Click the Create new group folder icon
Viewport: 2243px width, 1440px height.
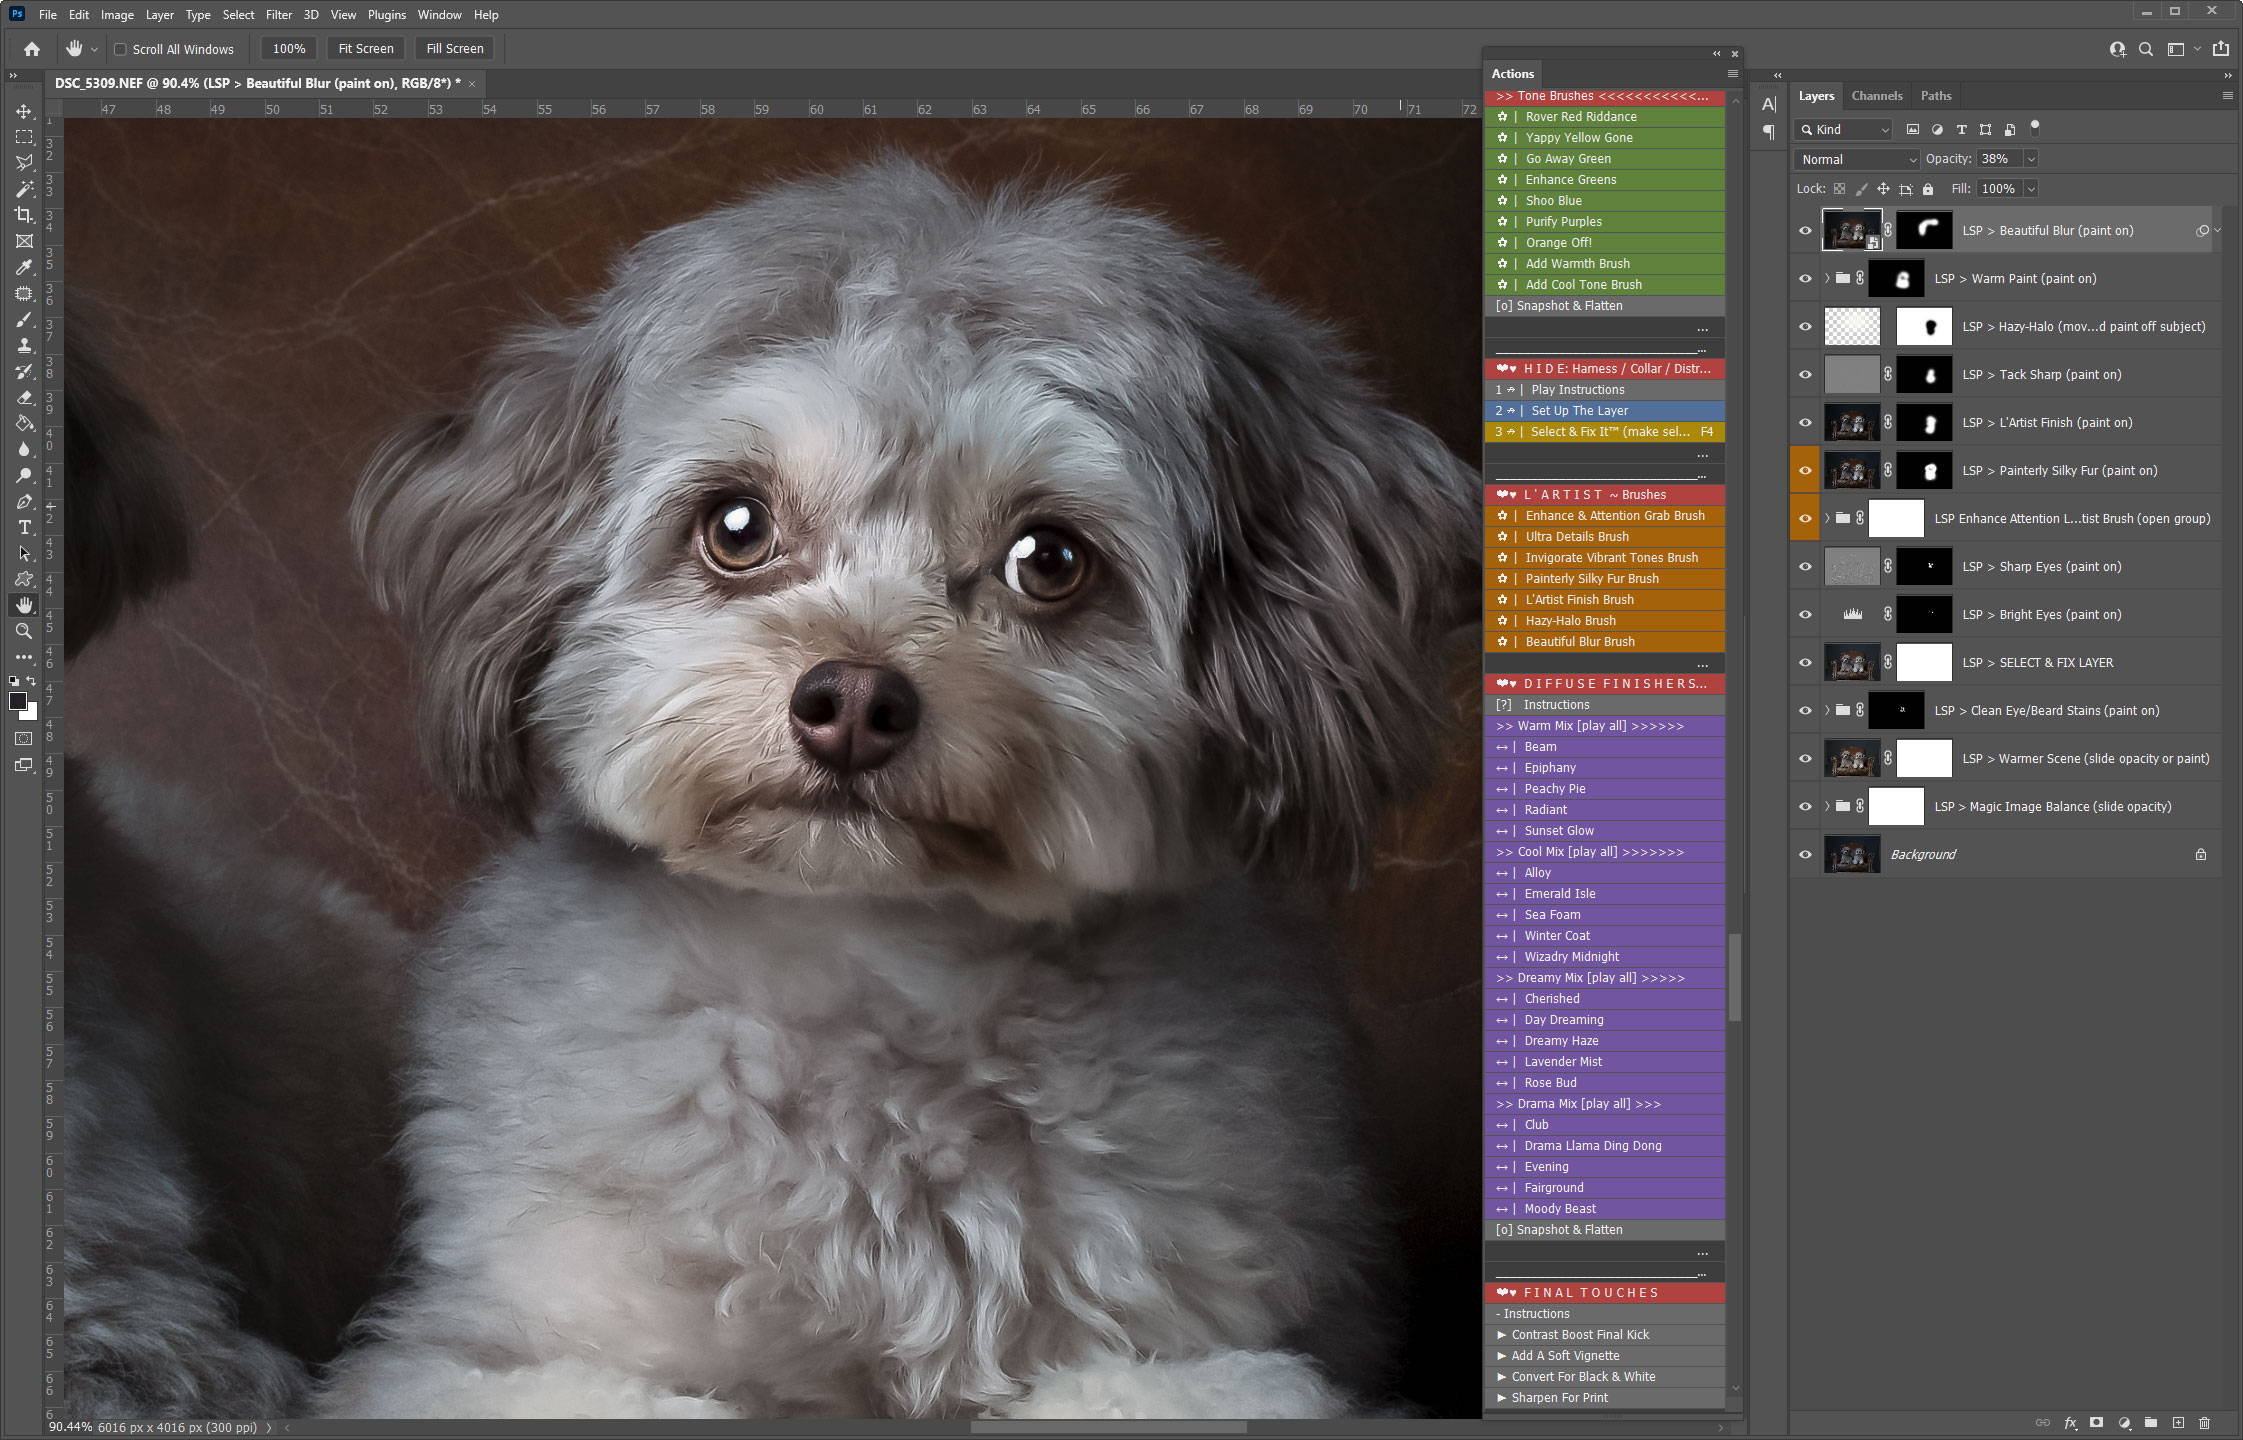[x=2151, y=1422]
